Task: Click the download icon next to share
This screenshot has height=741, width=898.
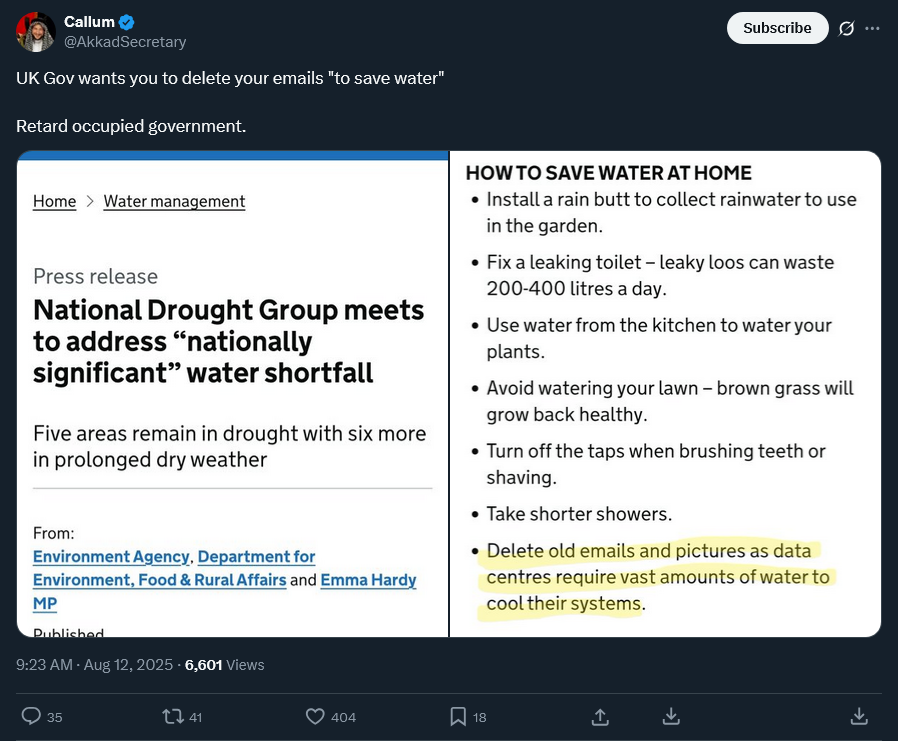Action: tap(672, 716)
